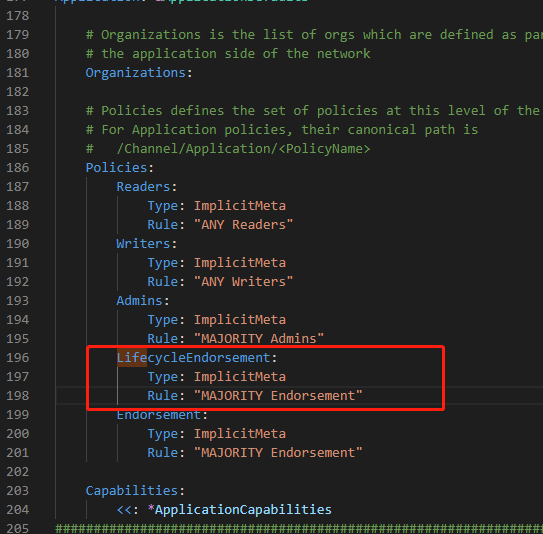The height and width of the screenshot is (534, 543).
Task: Click line number 202 in the gutter
Action: [18, 472]
